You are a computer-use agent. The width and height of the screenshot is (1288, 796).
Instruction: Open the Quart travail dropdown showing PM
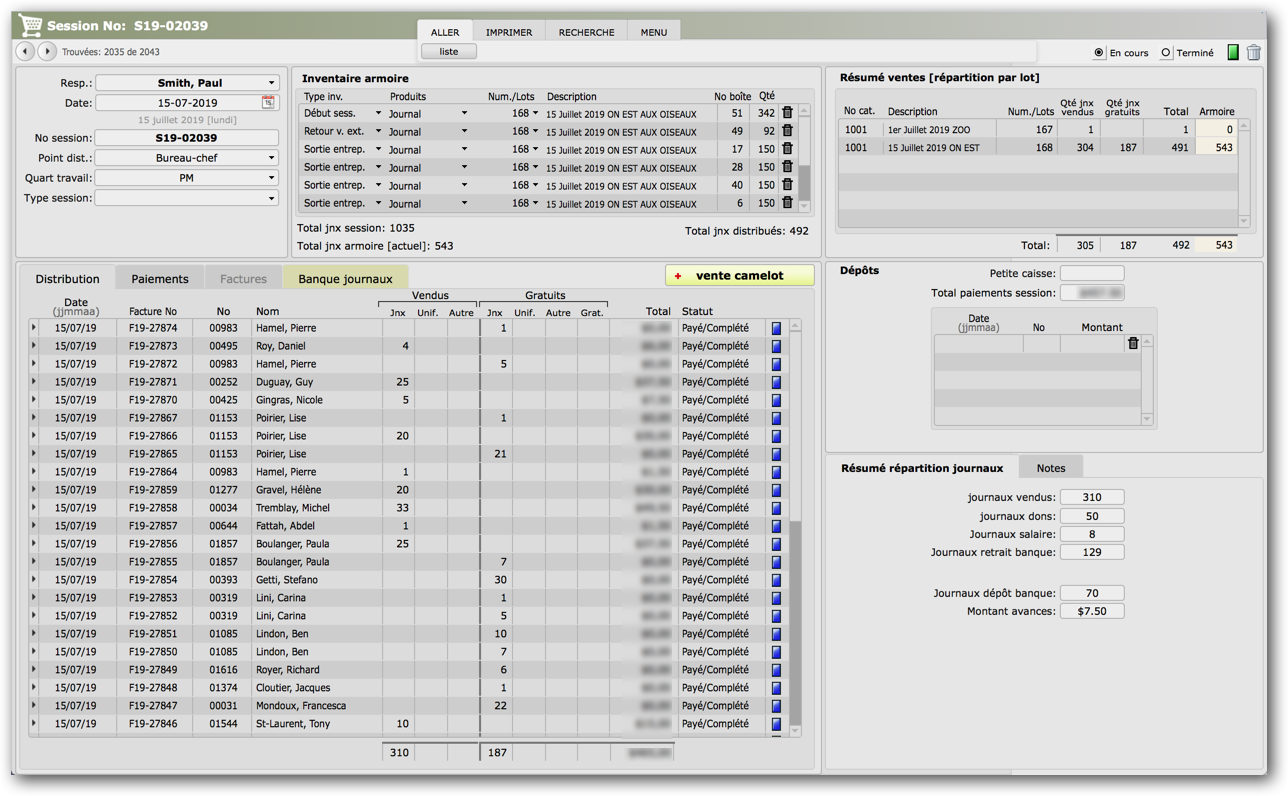pyautogui.click(x=187, y=178)
